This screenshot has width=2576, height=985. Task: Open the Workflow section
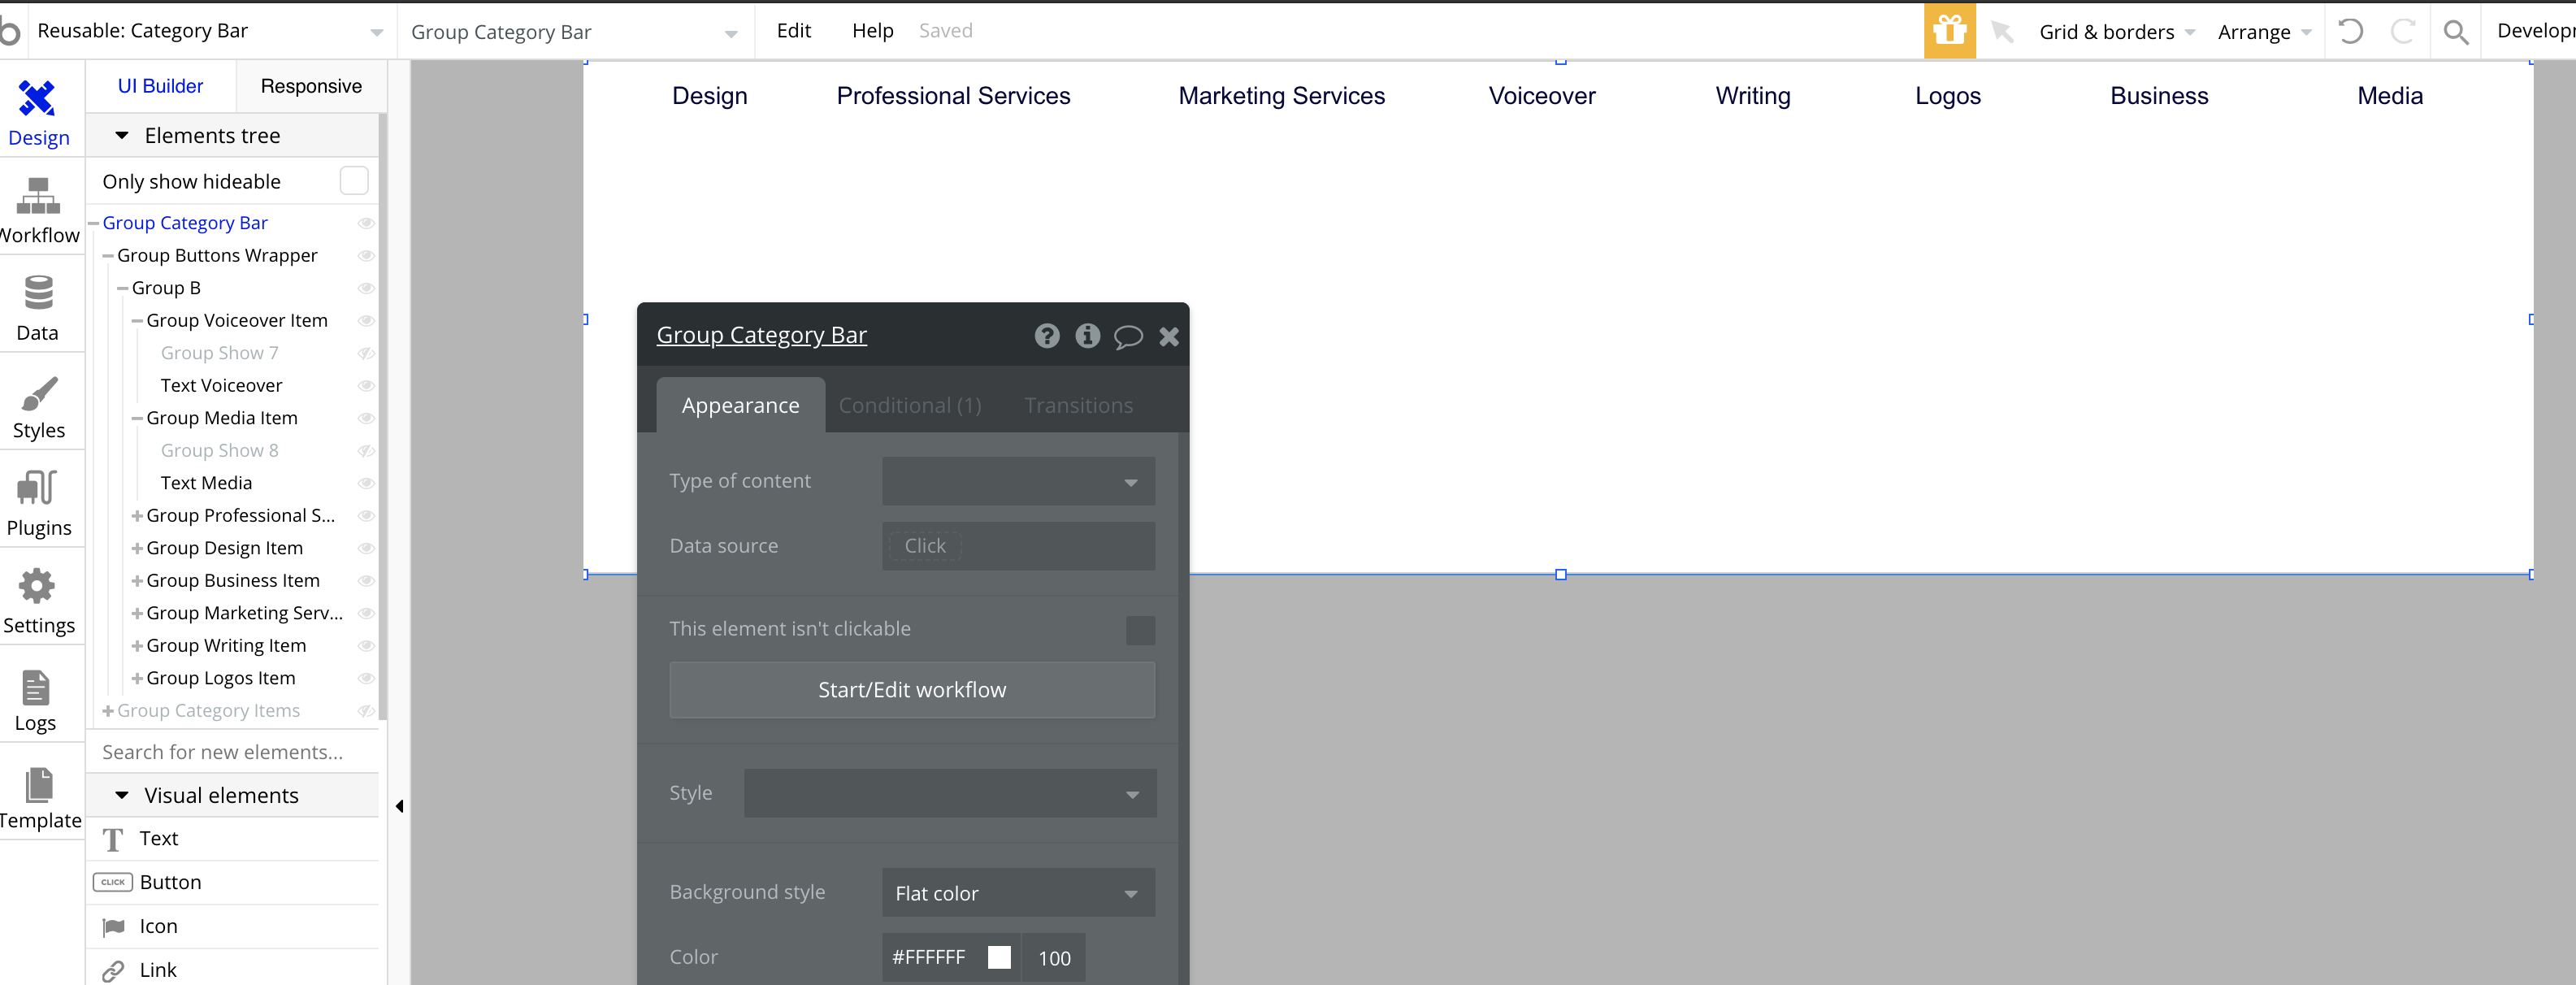38,210
